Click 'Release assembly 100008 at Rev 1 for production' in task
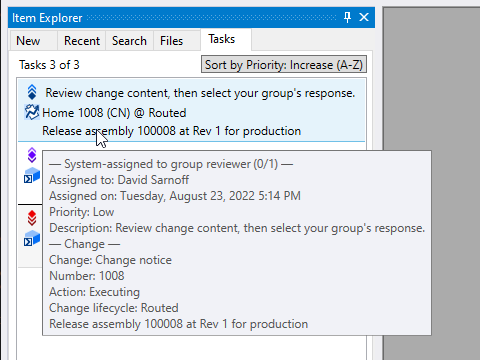Image resolution: width=480 pixels, height=360 pixels. [x=172, y=131]
